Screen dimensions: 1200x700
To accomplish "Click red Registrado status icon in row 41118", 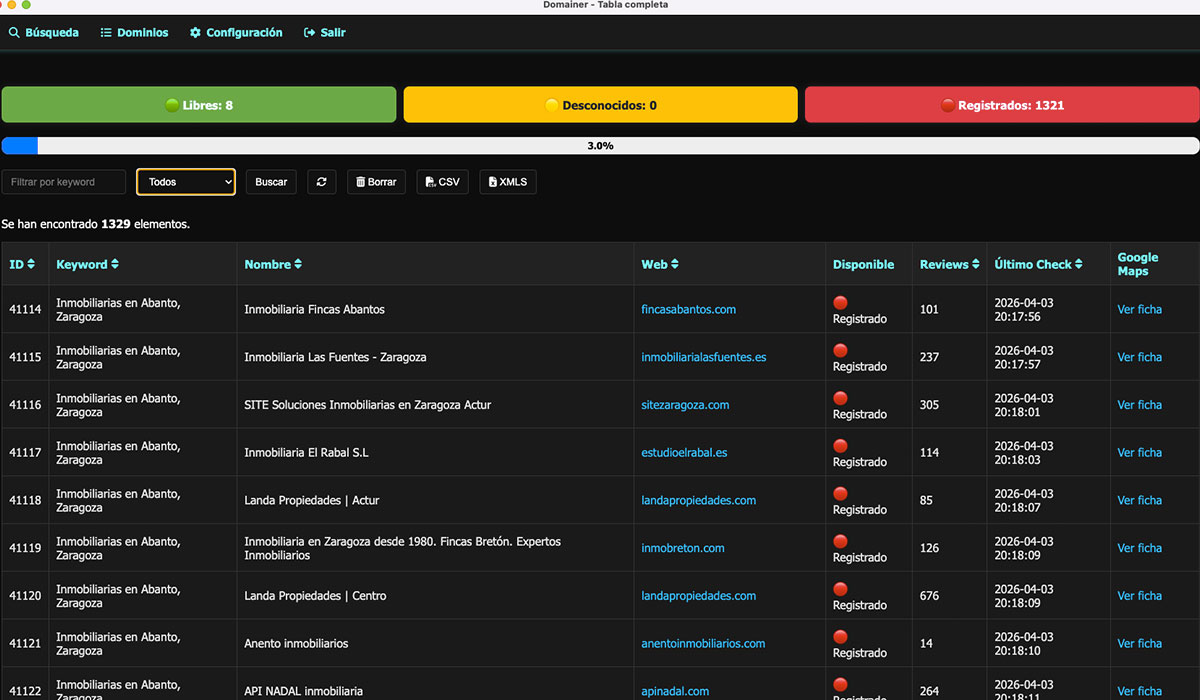I will [x=840, y=493].
